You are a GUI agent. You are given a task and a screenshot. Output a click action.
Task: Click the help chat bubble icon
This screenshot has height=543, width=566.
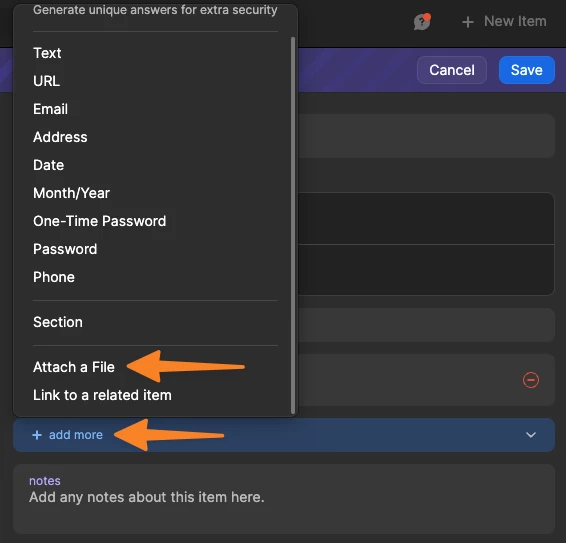tap(422, 22)
